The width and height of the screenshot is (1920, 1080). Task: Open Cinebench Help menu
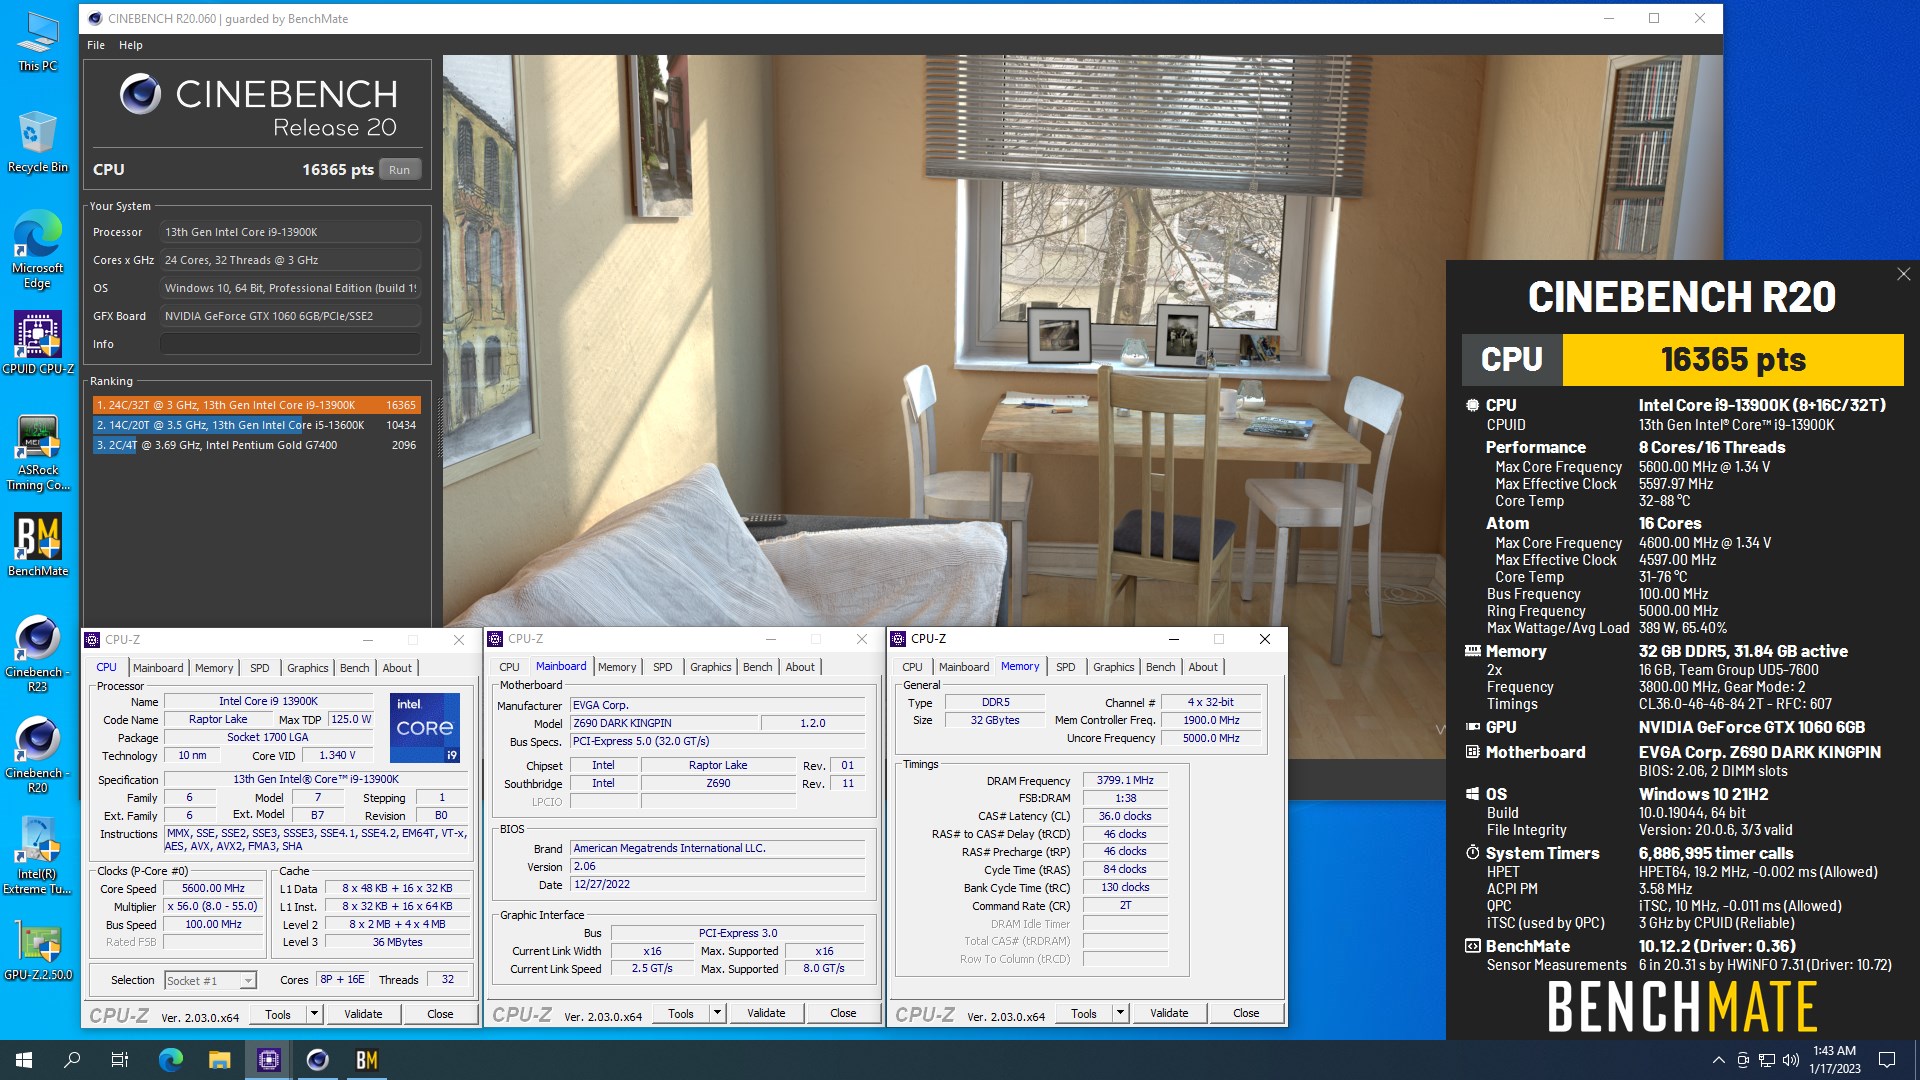[131, 45]
